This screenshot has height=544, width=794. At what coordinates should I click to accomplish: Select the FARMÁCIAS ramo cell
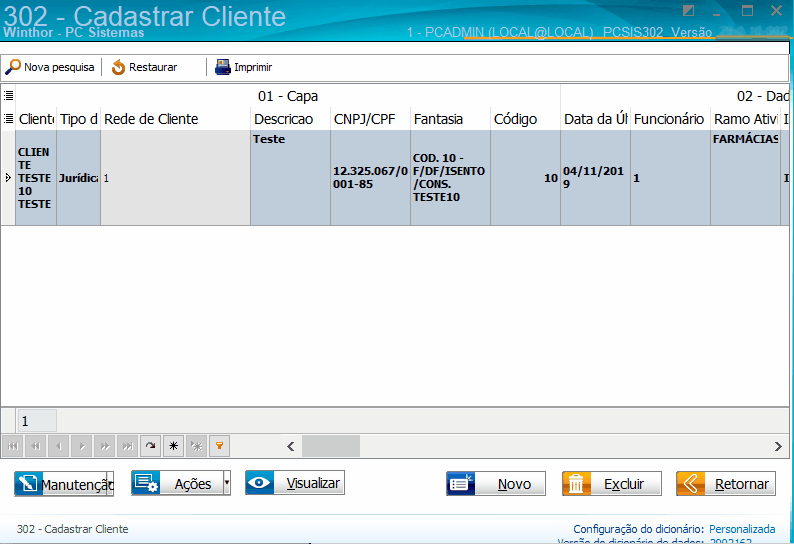pos(745,178)
